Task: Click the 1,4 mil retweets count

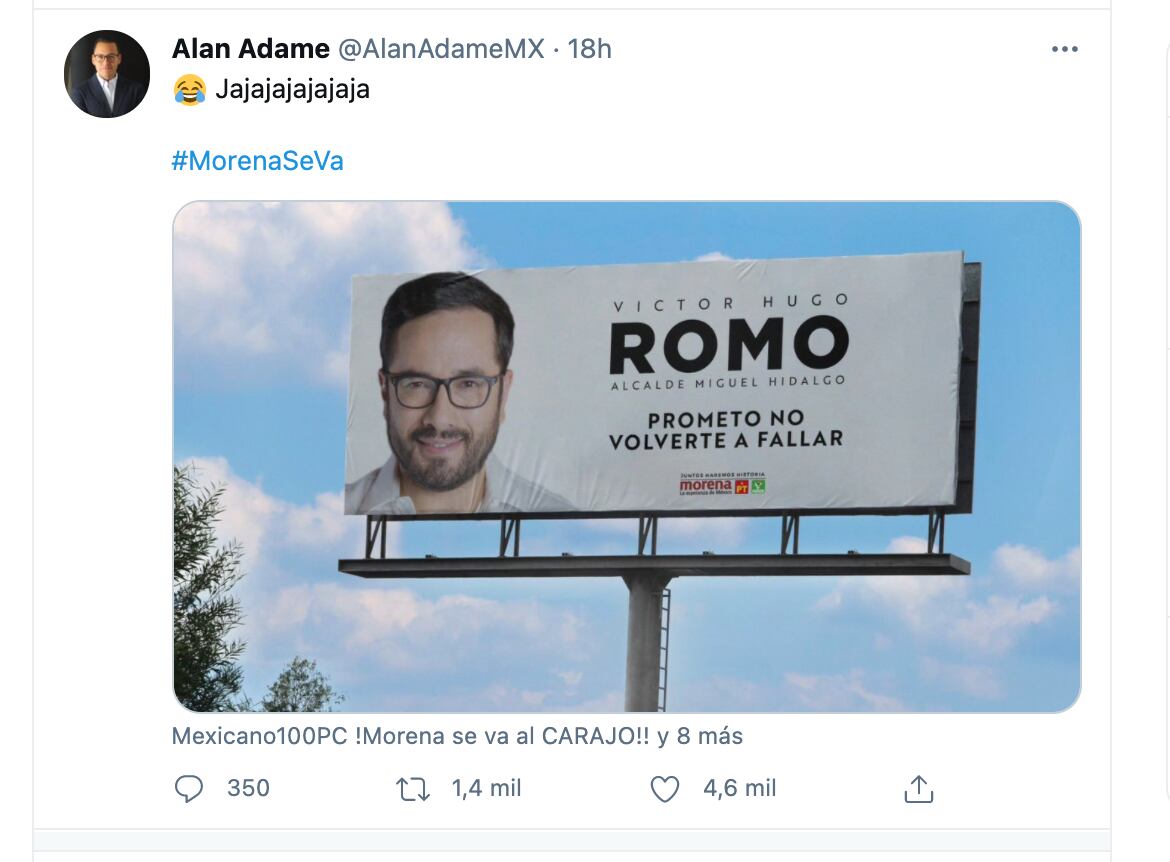Action: [487, 788]
